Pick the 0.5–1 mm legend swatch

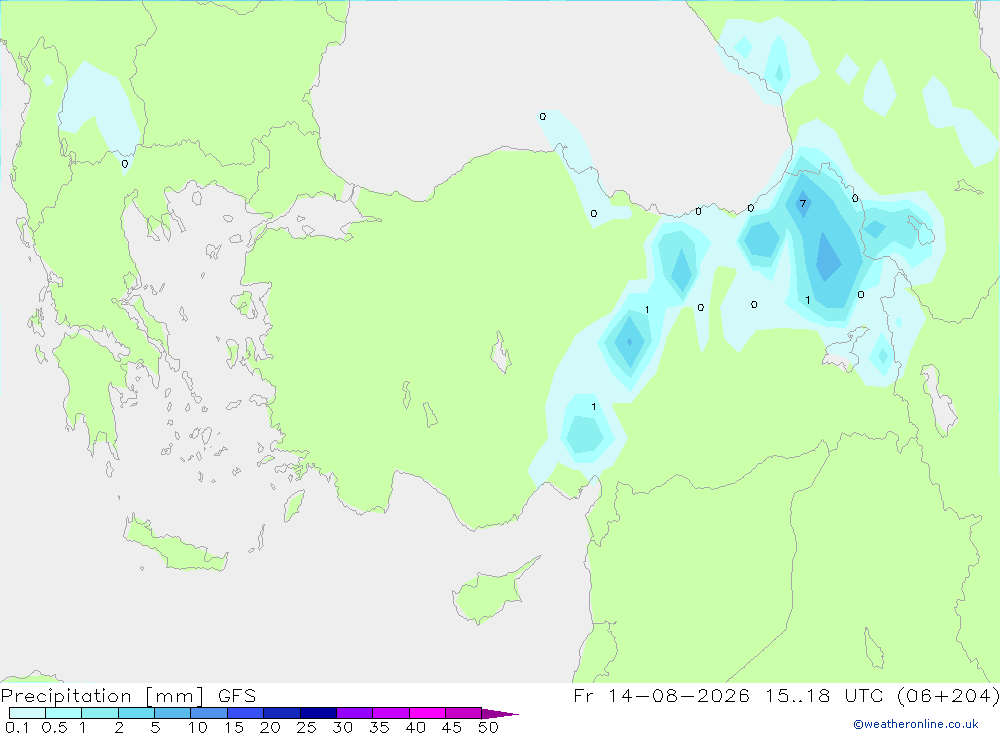coord(64,713)
